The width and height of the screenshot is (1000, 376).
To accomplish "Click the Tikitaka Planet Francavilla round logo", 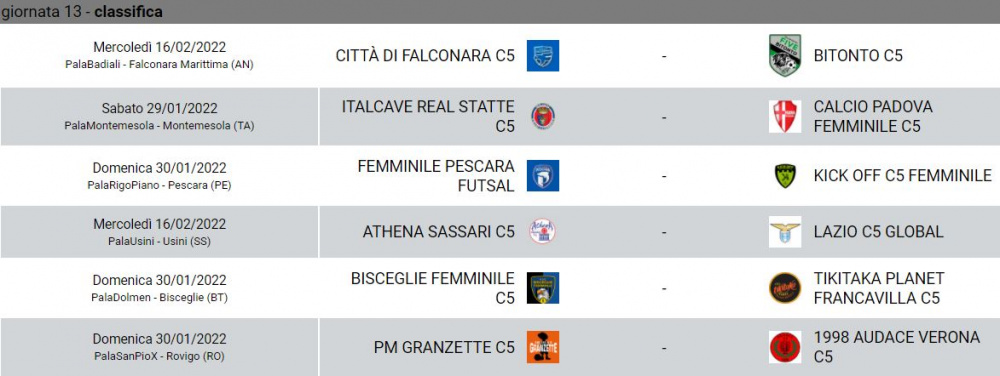I will click(x=785, y=287).
